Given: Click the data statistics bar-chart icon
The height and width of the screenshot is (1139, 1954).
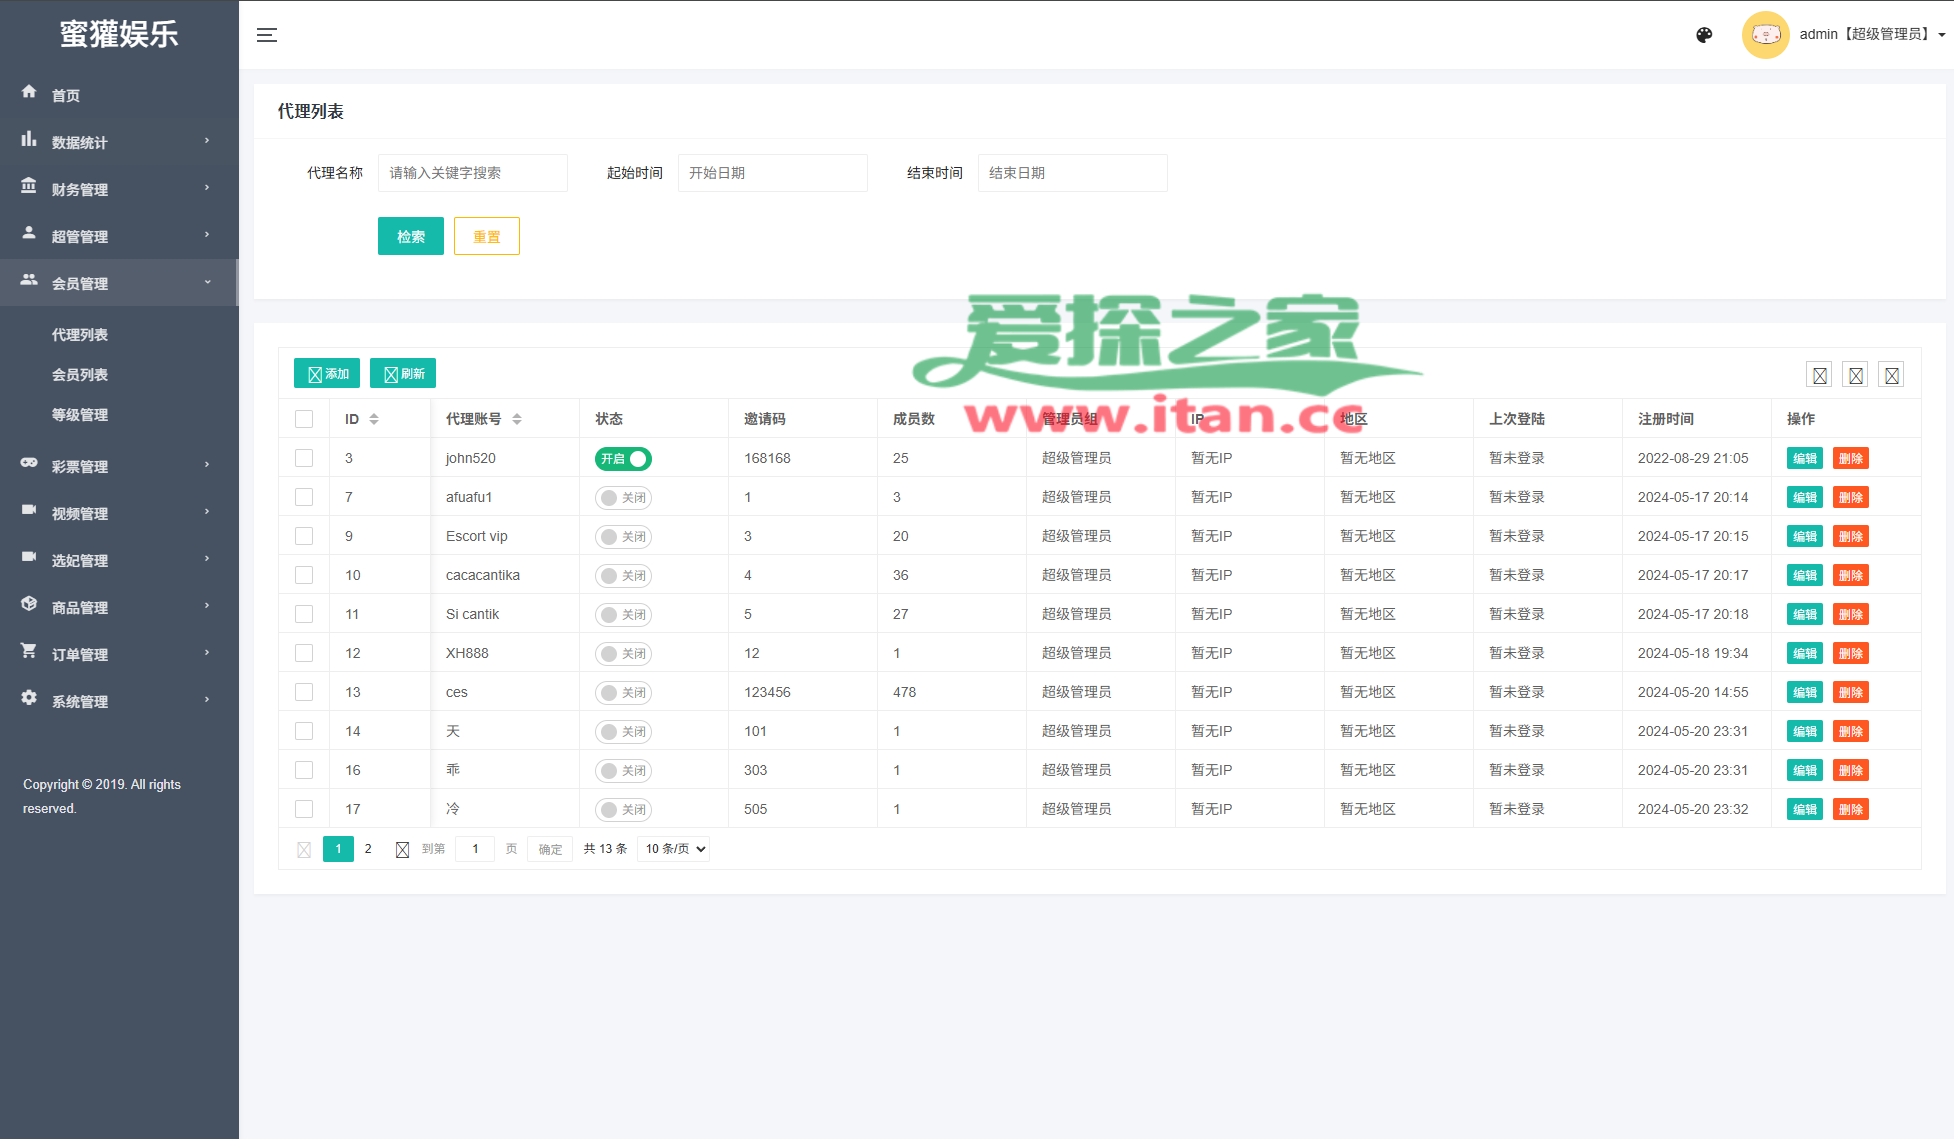Looking at the screenshot, I should (x=29, y=139).
